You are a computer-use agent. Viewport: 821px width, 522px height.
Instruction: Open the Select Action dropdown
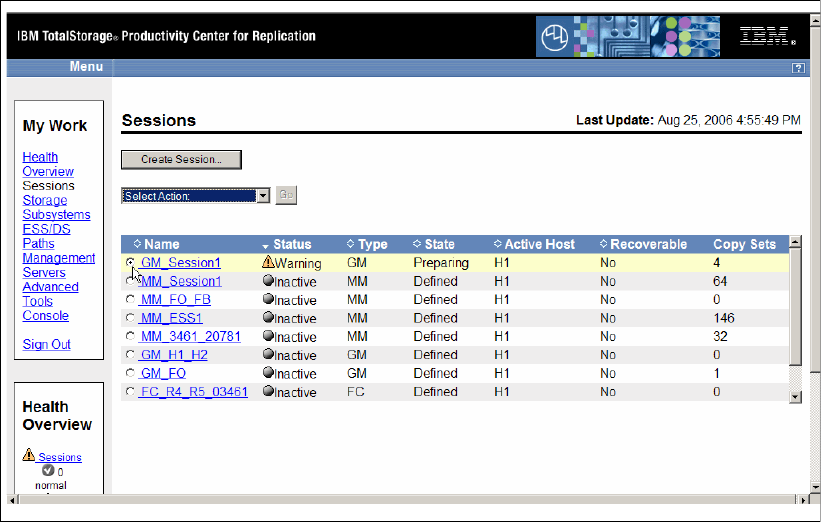pos(195,196)
